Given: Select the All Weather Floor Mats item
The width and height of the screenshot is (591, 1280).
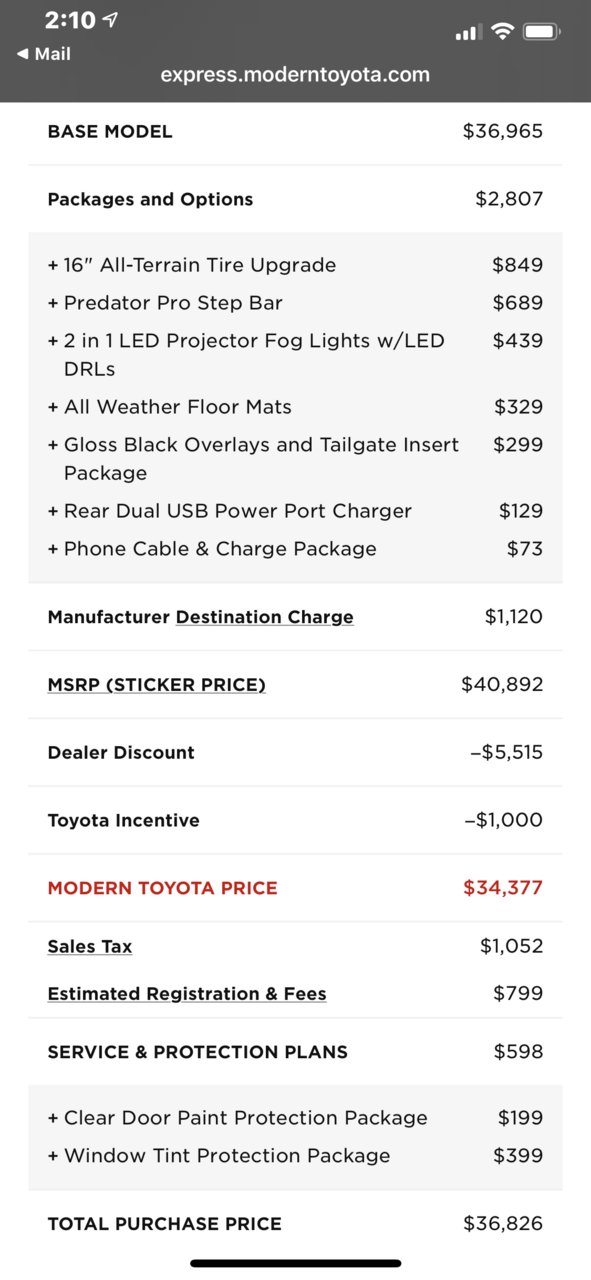Looking at the screenshot, I should [295, 407].
